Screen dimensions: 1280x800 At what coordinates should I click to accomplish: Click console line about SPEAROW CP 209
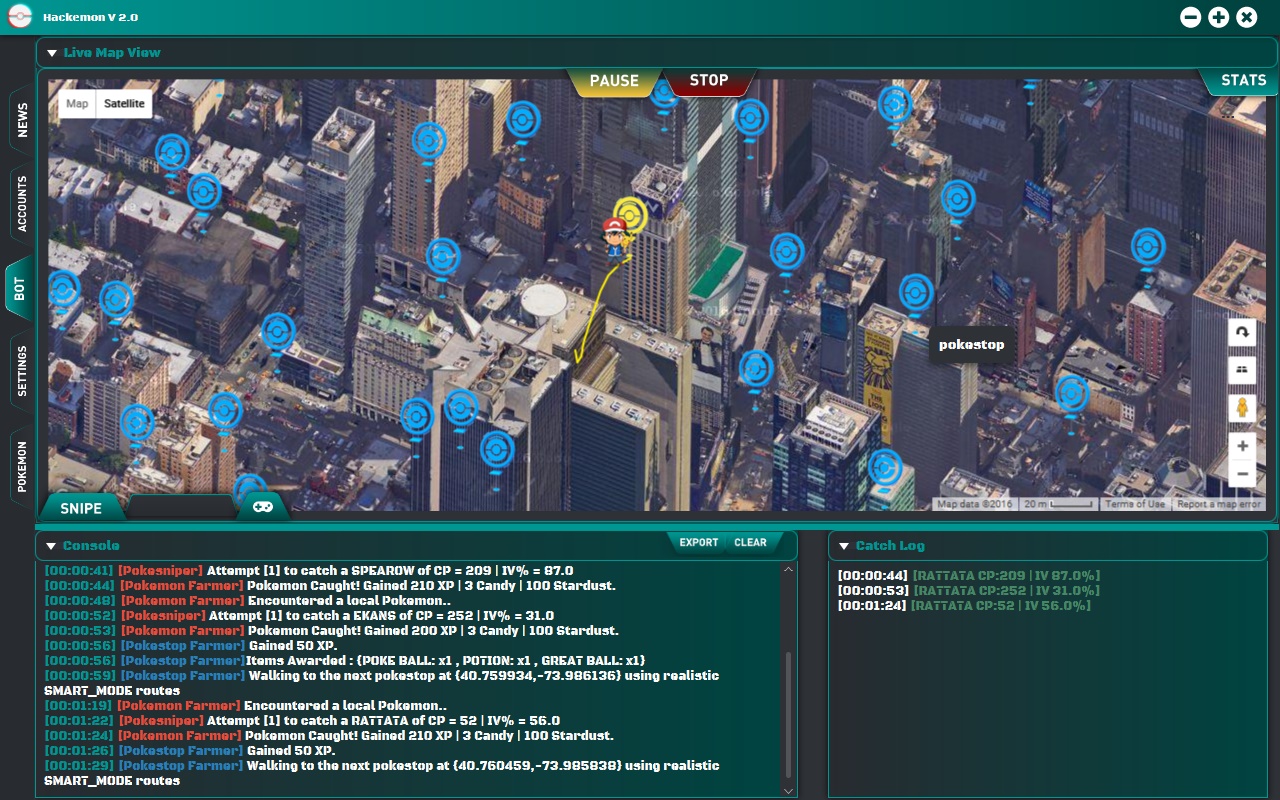point(309,571)
